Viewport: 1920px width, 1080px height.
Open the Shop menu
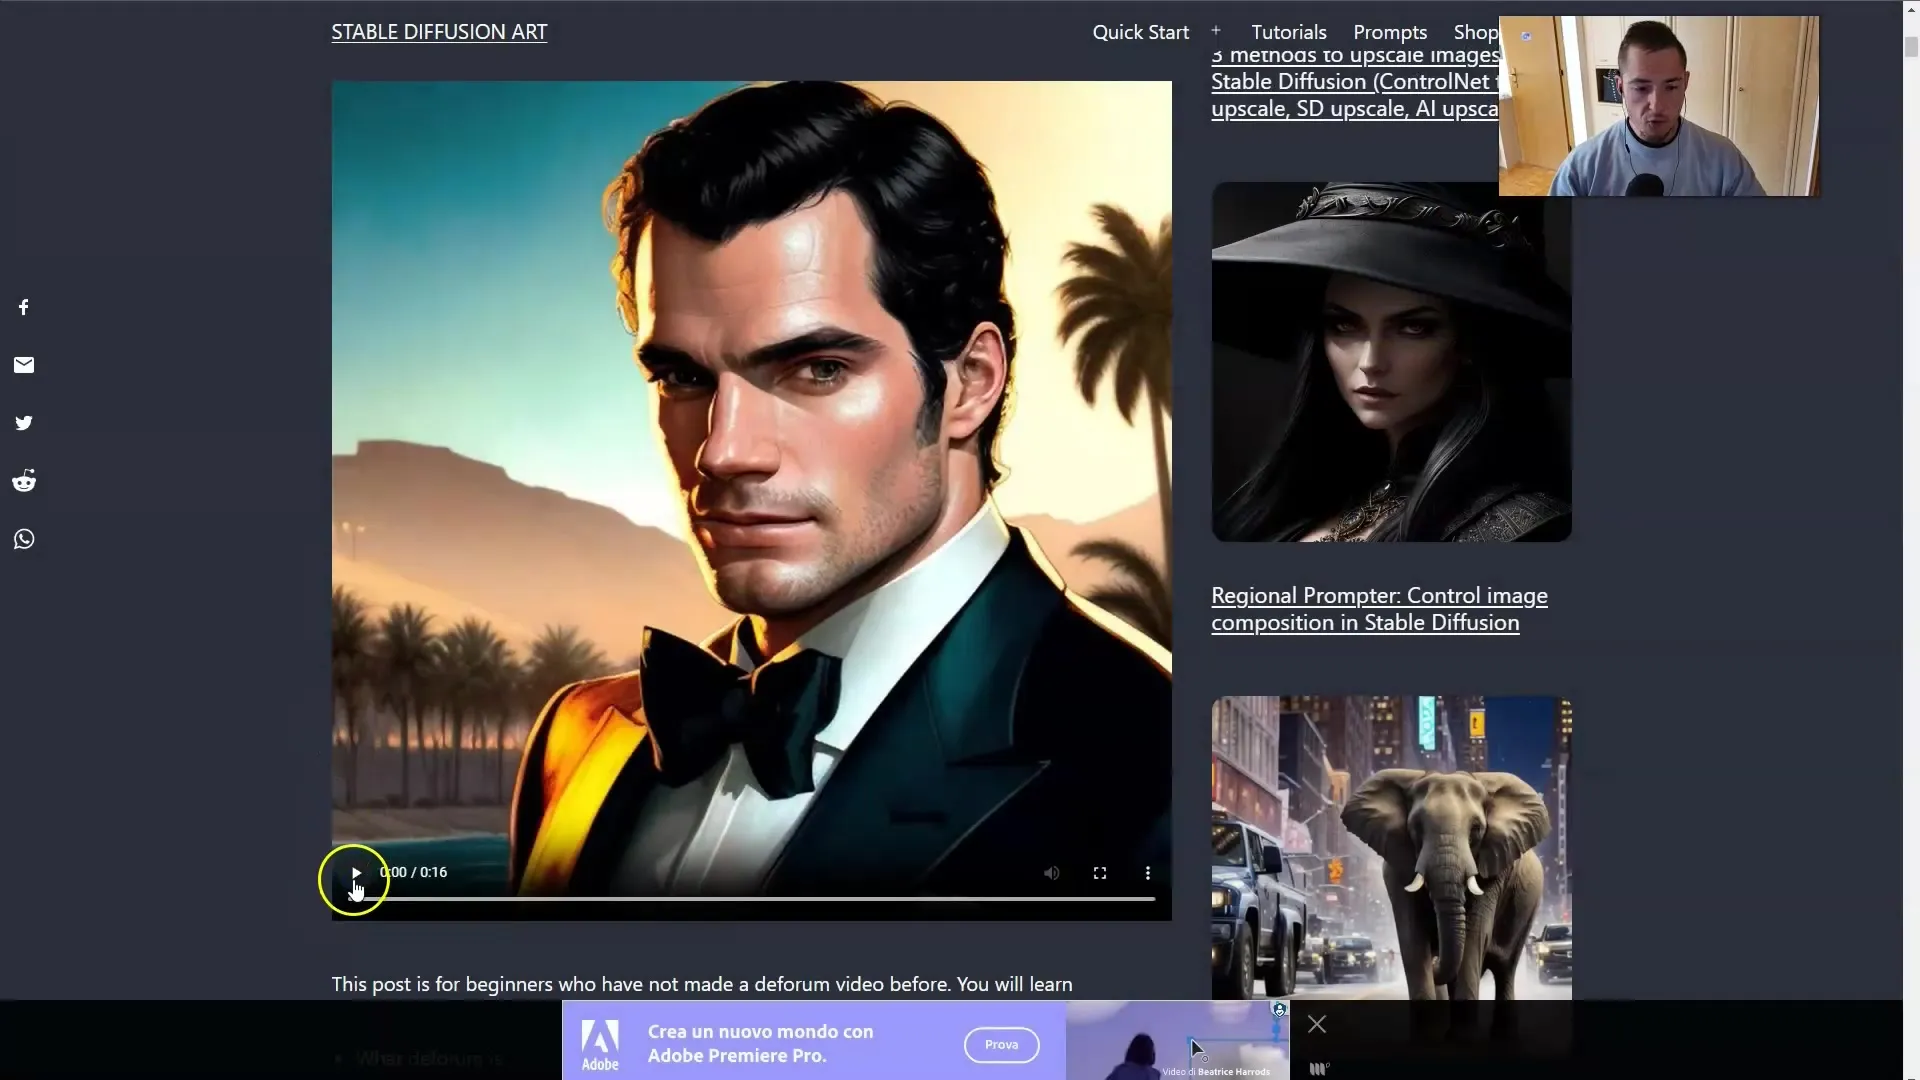pyautogui.click(x=1476, y=32)
